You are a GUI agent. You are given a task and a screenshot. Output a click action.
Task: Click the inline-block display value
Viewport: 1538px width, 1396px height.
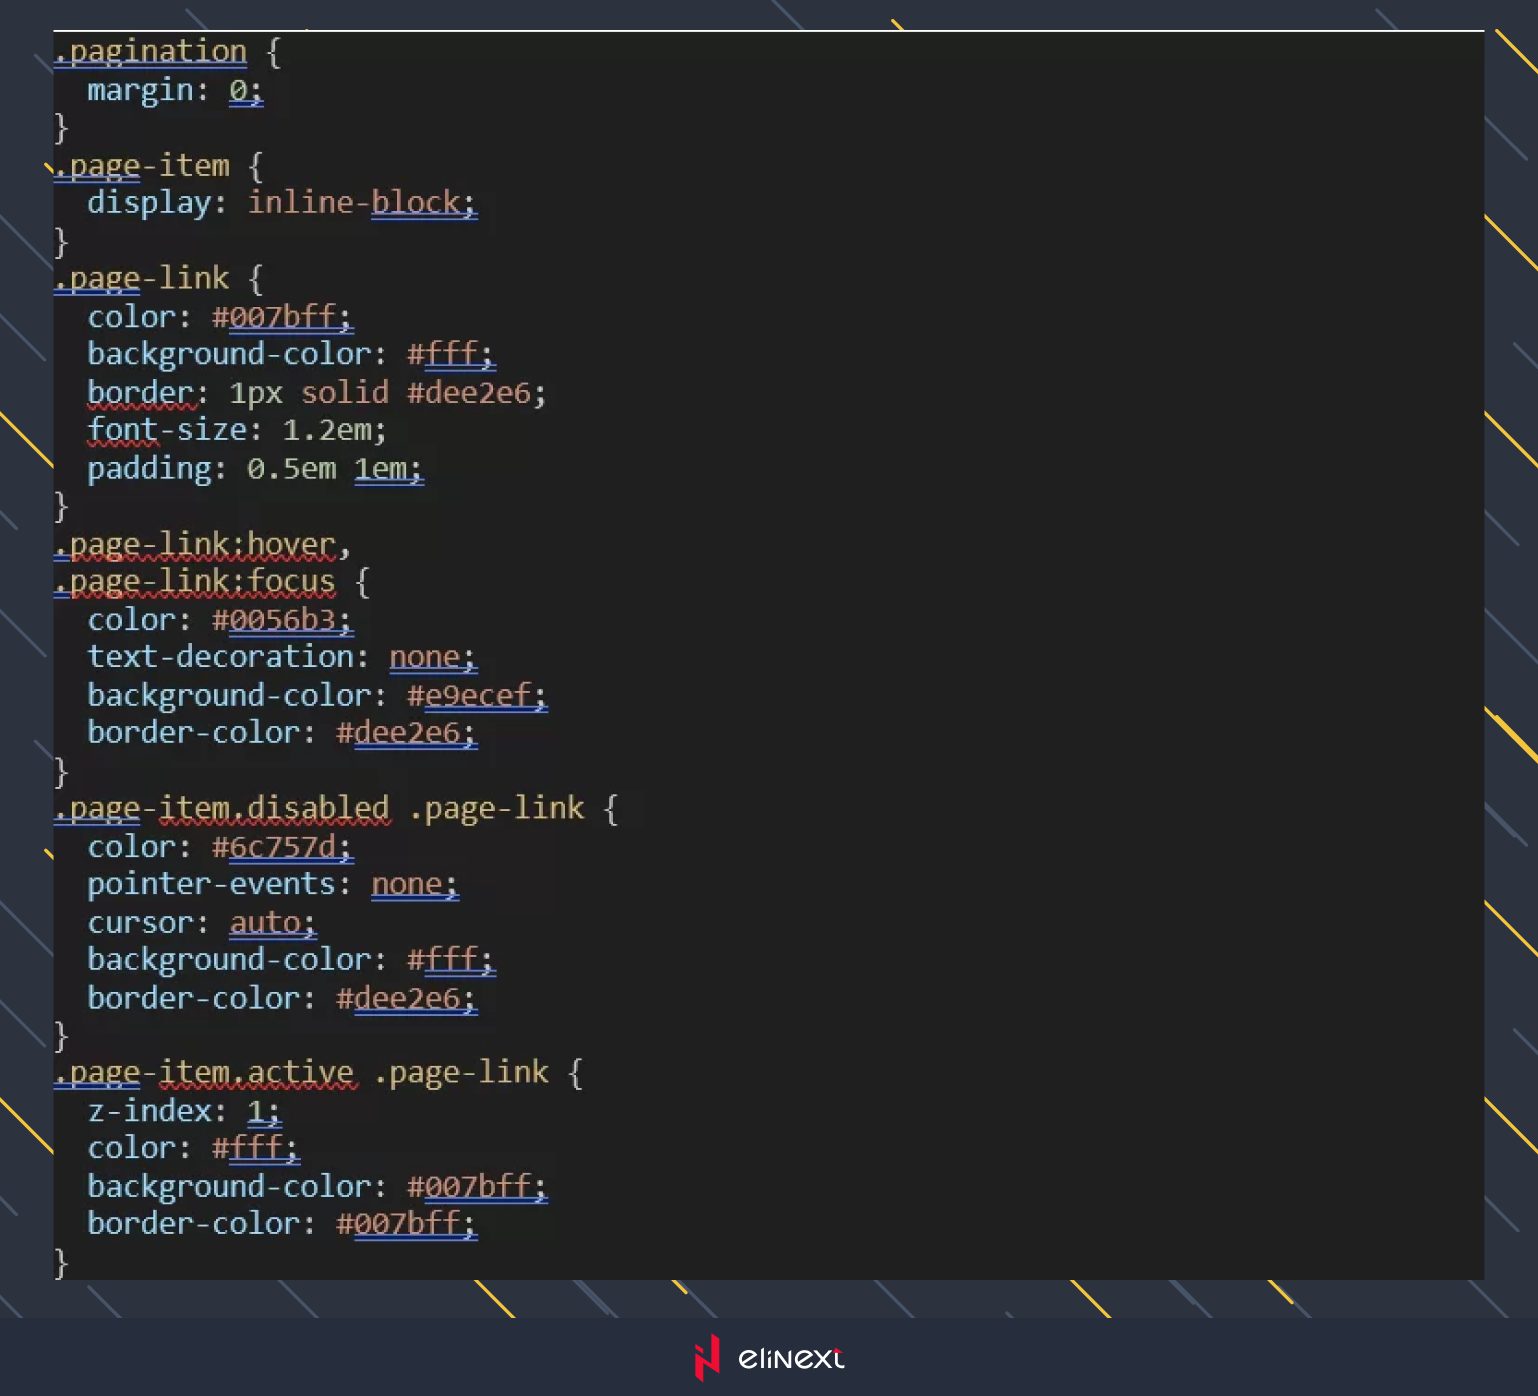click(x=361, y=203)
